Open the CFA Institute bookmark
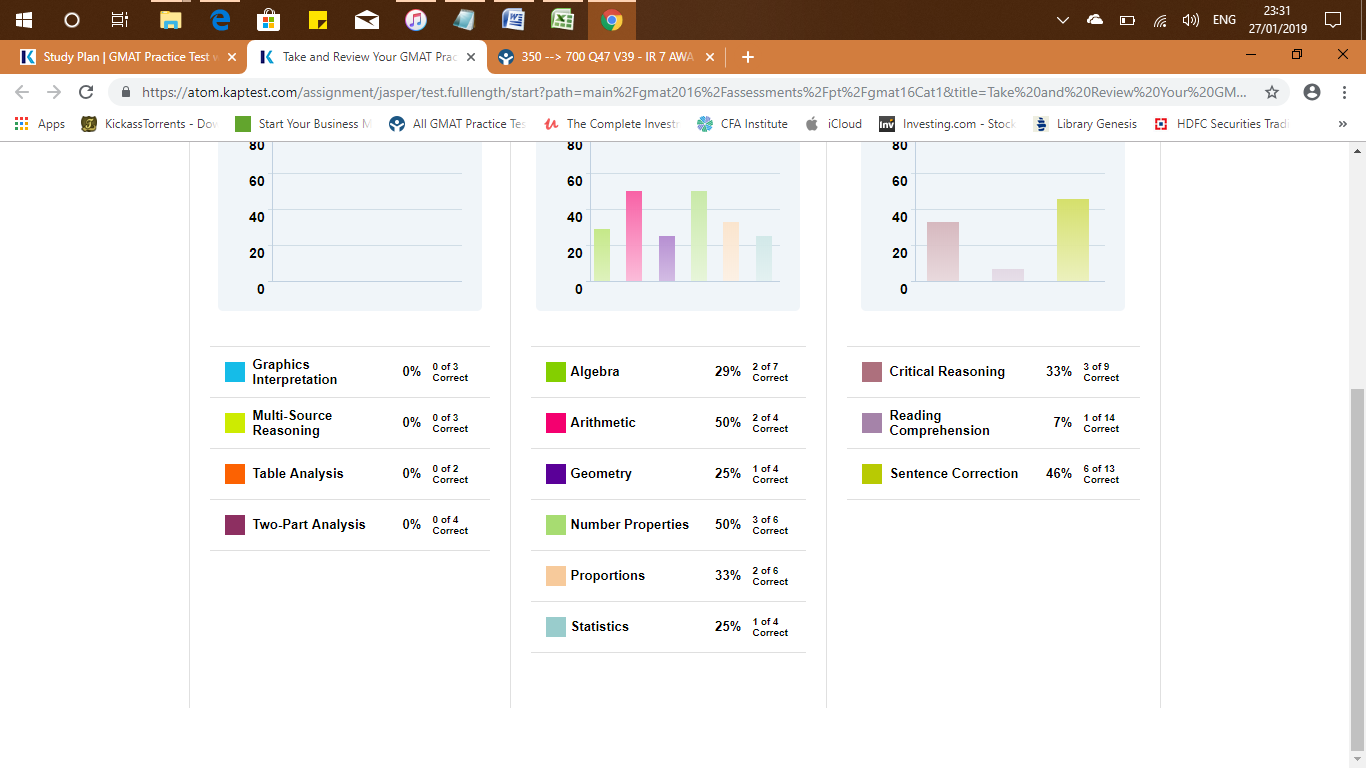 tap(743, 124)
